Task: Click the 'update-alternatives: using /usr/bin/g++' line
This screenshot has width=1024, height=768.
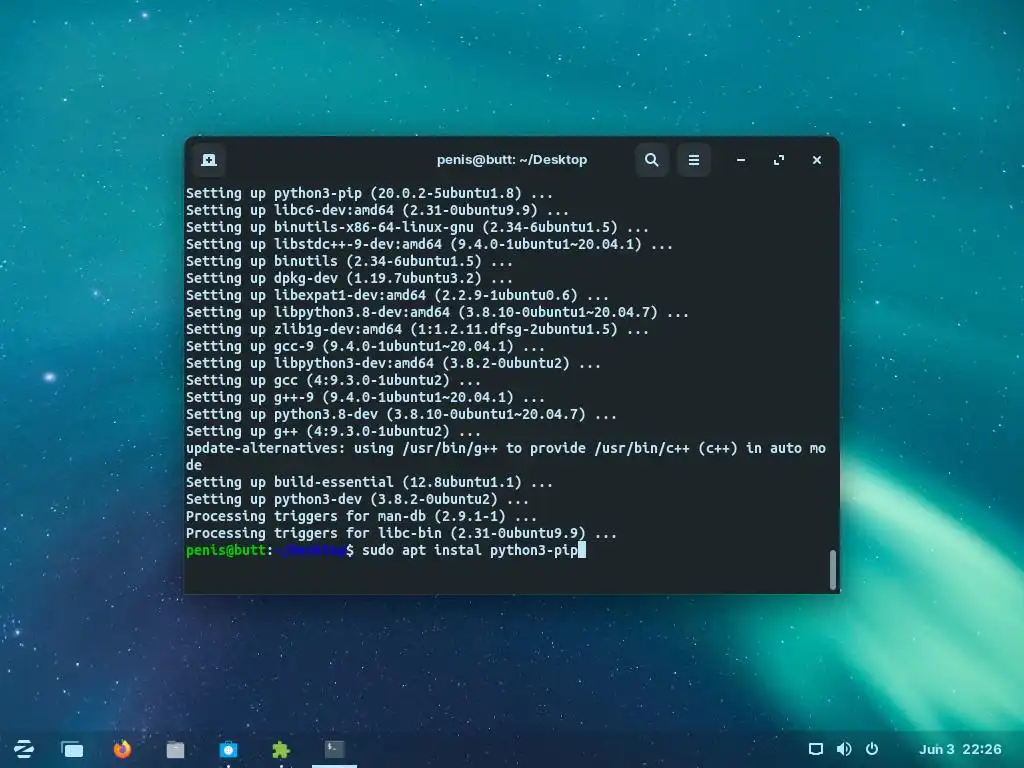Action: point(505,448)
